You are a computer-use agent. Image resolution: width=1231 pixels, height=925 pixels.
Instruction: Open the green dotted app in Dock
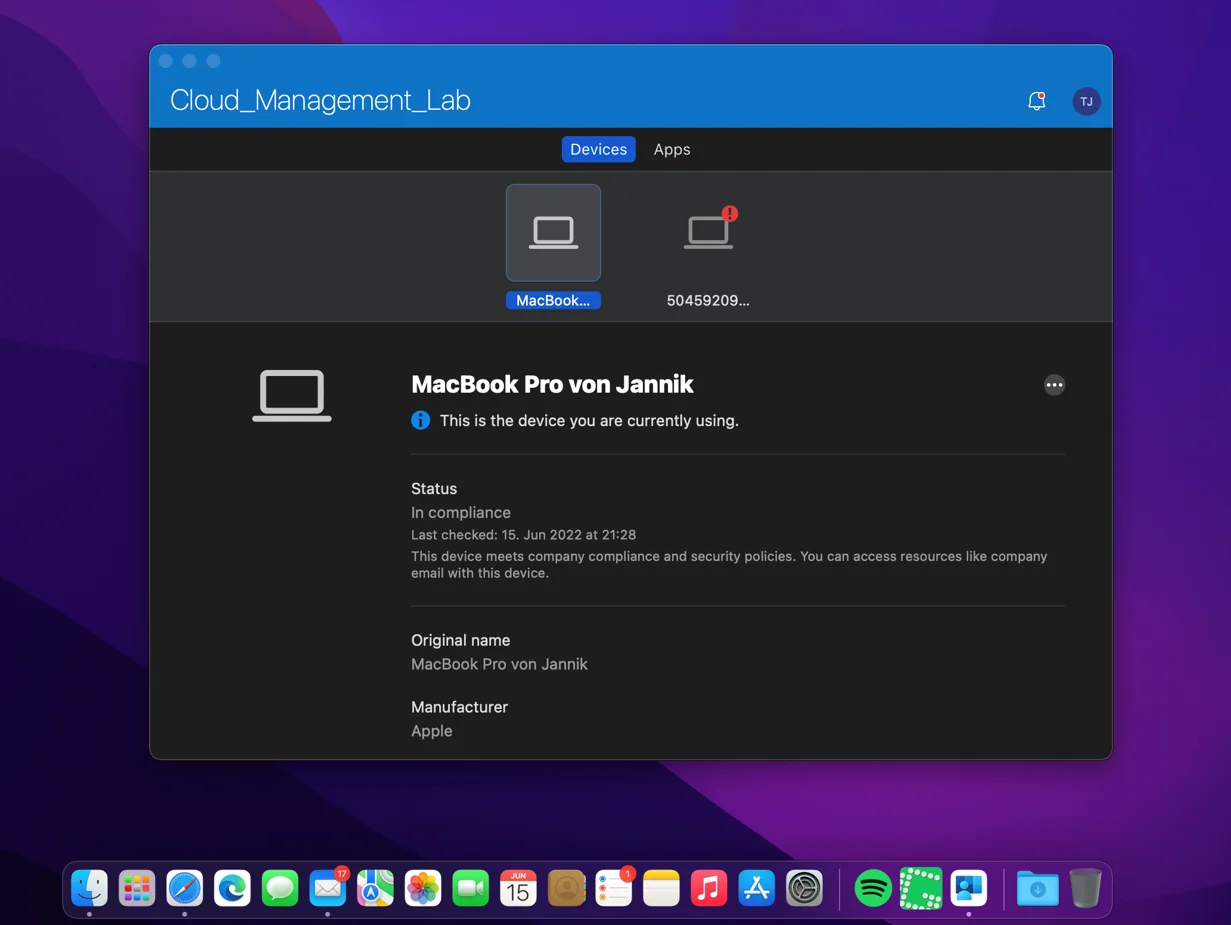921,888
